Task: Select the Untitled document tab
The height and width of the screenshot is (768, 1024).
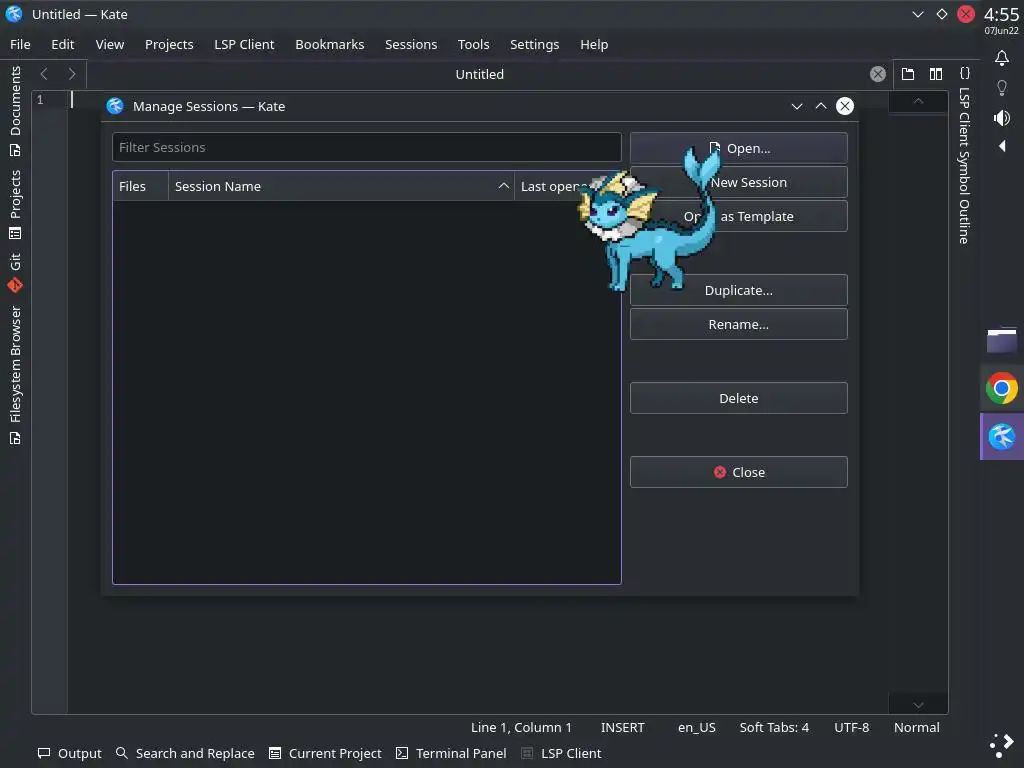Action: coord(479,74)
